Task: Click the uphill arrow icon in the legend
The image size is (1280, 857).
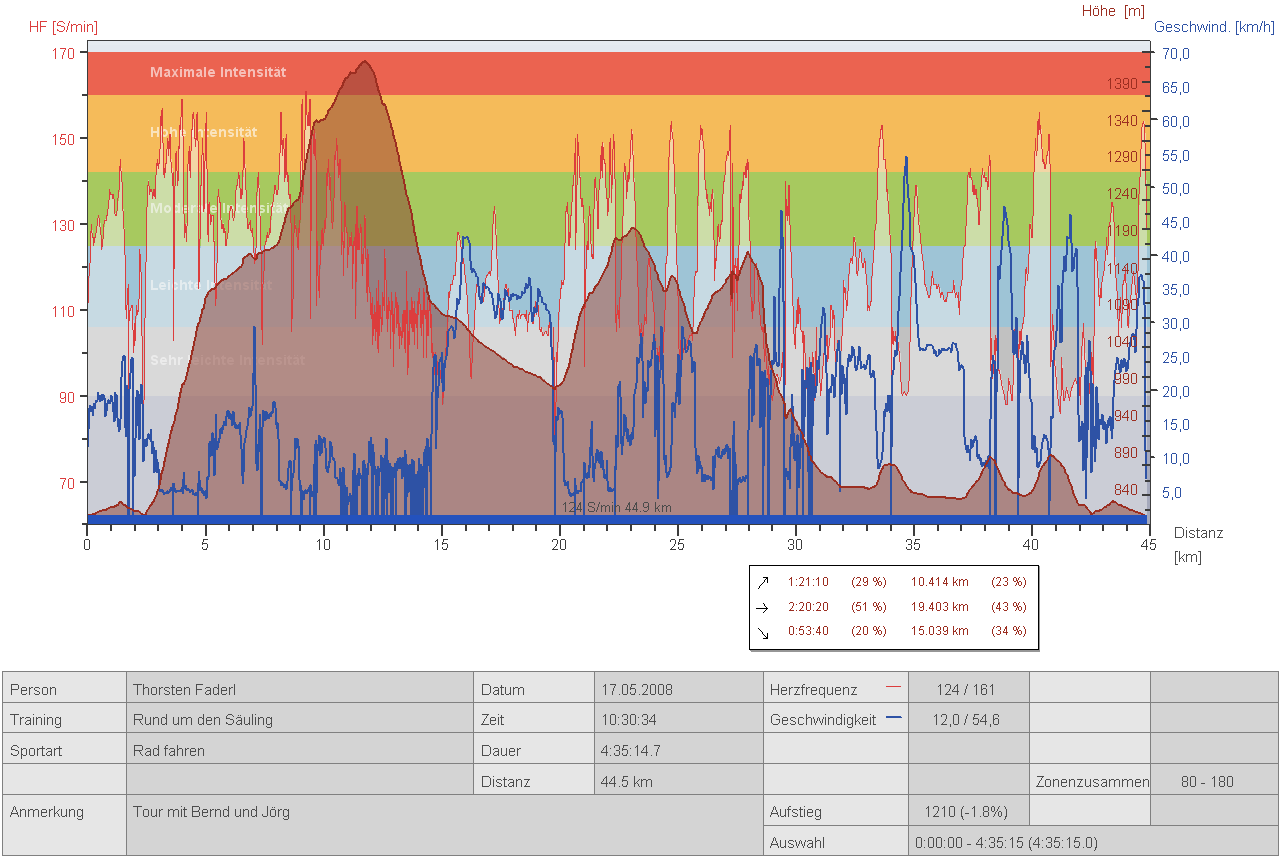Action: click(763, 582)
